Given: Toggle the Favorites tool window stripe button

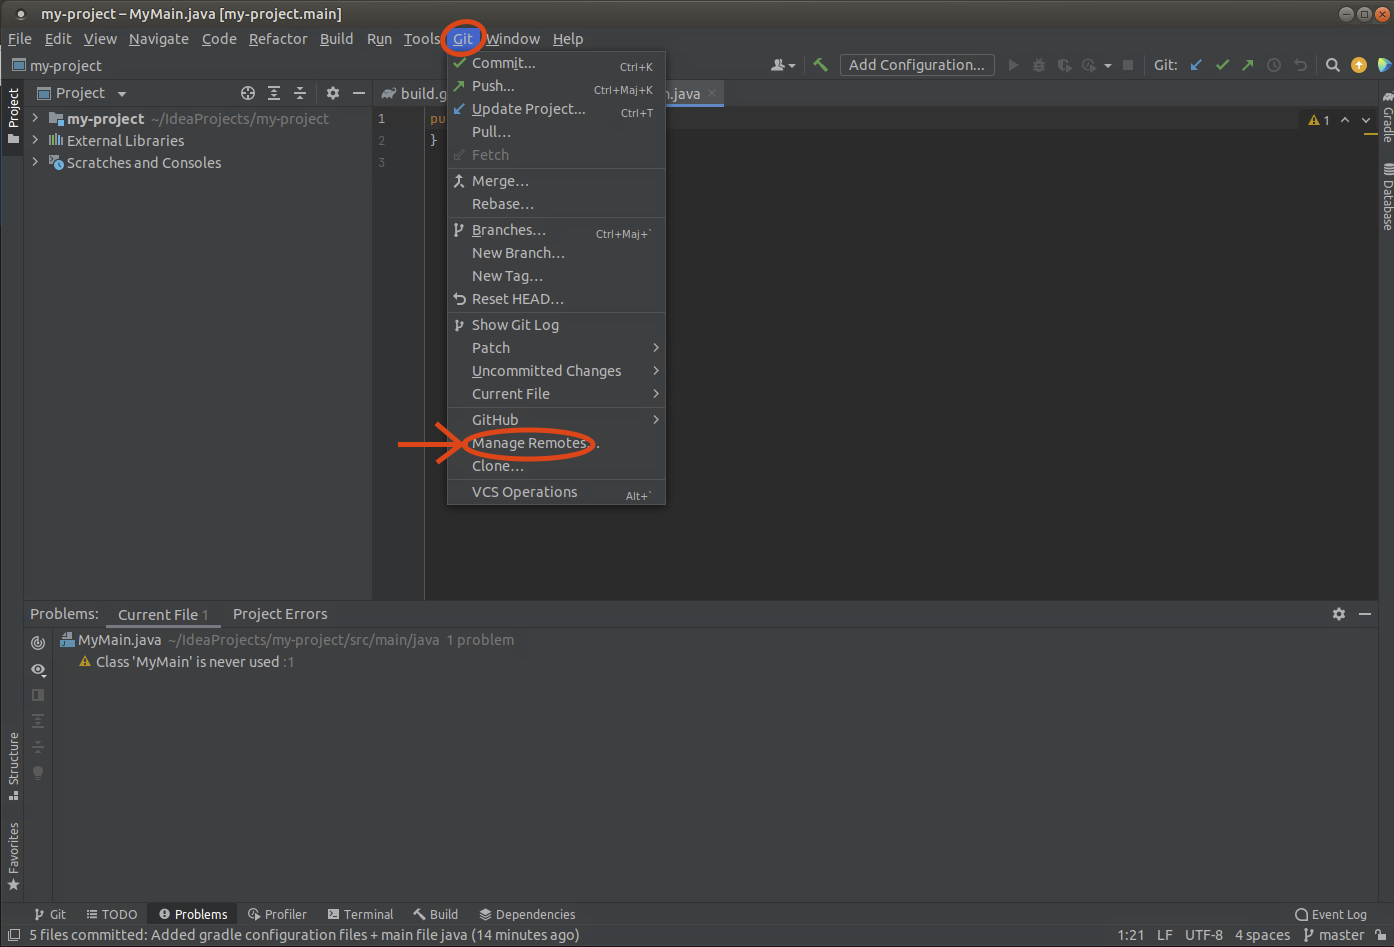Looking at the screenshot, I should pyautogui.click(x=13, y=856).
